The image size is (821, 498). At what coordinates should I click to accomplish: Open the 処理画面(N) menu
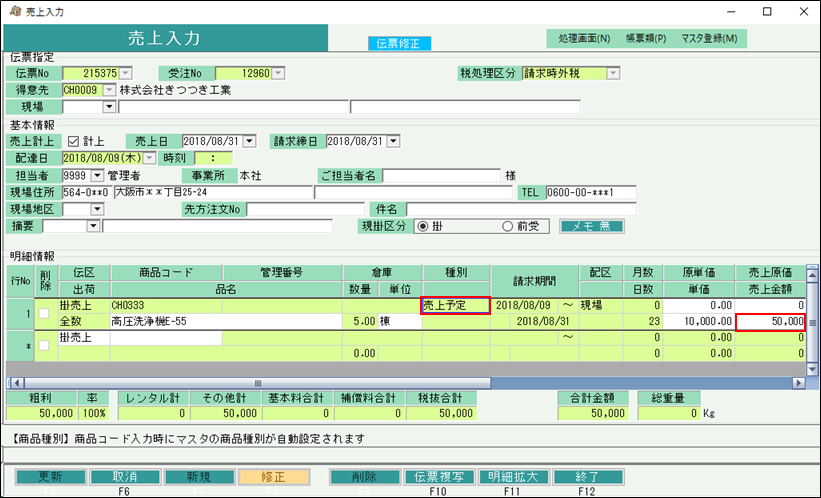point(584,38)
